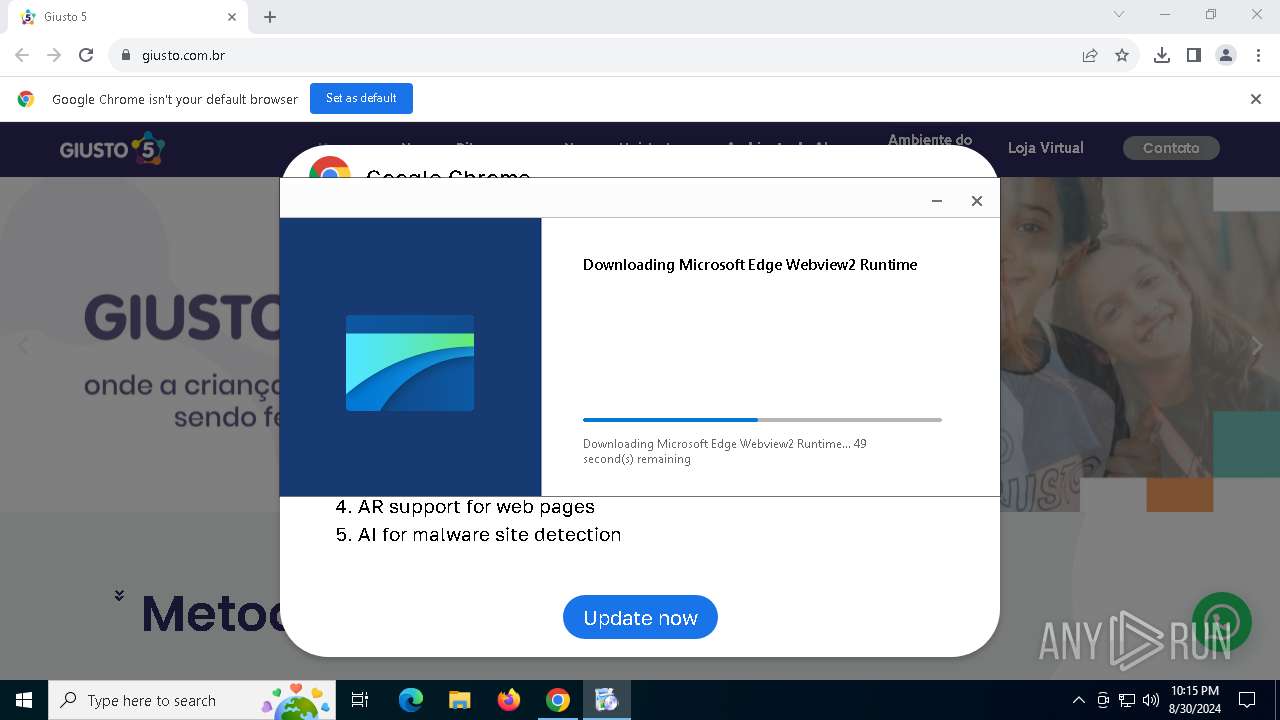Set Chrome as default browser
This screenshot has width=1280, height=720.
click(361, 98)
